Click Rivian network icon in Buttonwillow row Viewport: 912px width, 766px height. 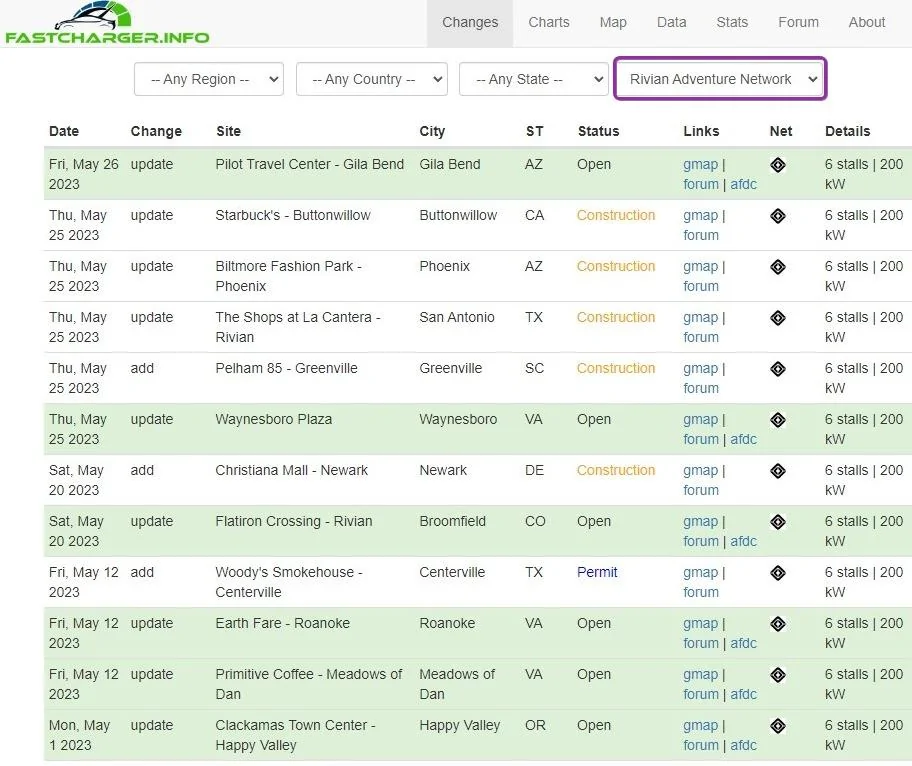click(778, 216)
